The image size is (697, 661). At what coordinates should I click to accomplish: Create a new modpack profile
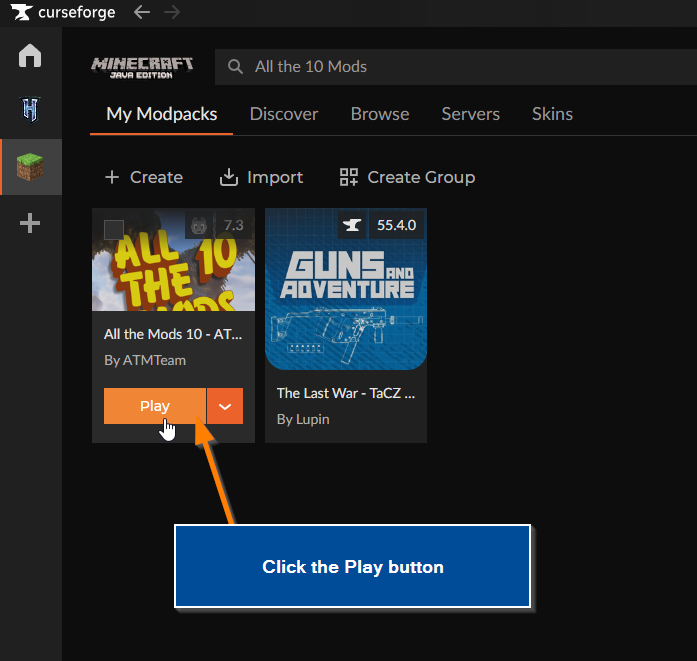click(x=144, y=177)
